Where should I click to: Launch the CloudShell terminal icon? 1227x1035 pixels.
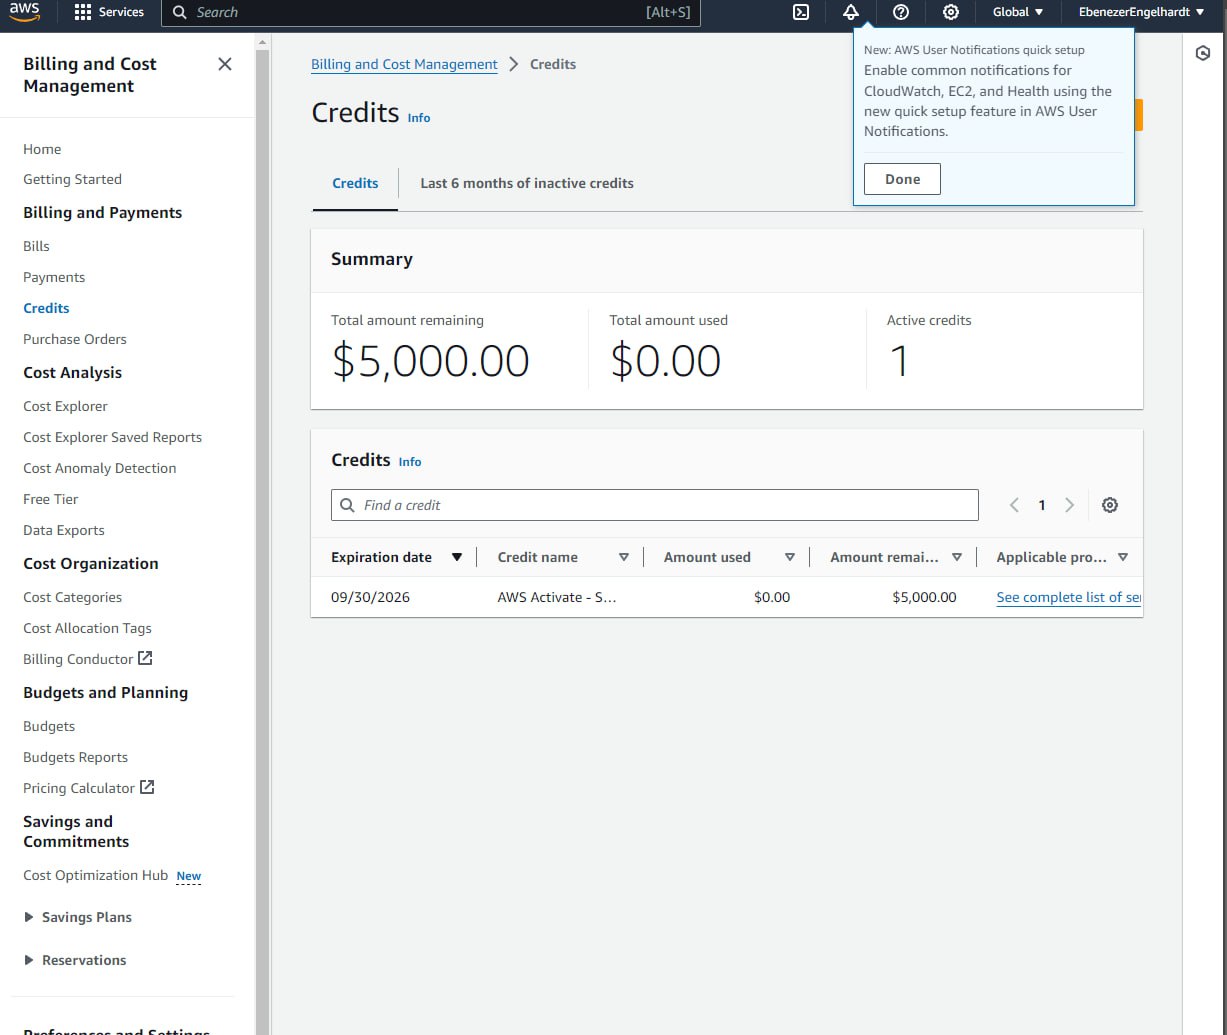pyautogui.click(x=801, y=12)
